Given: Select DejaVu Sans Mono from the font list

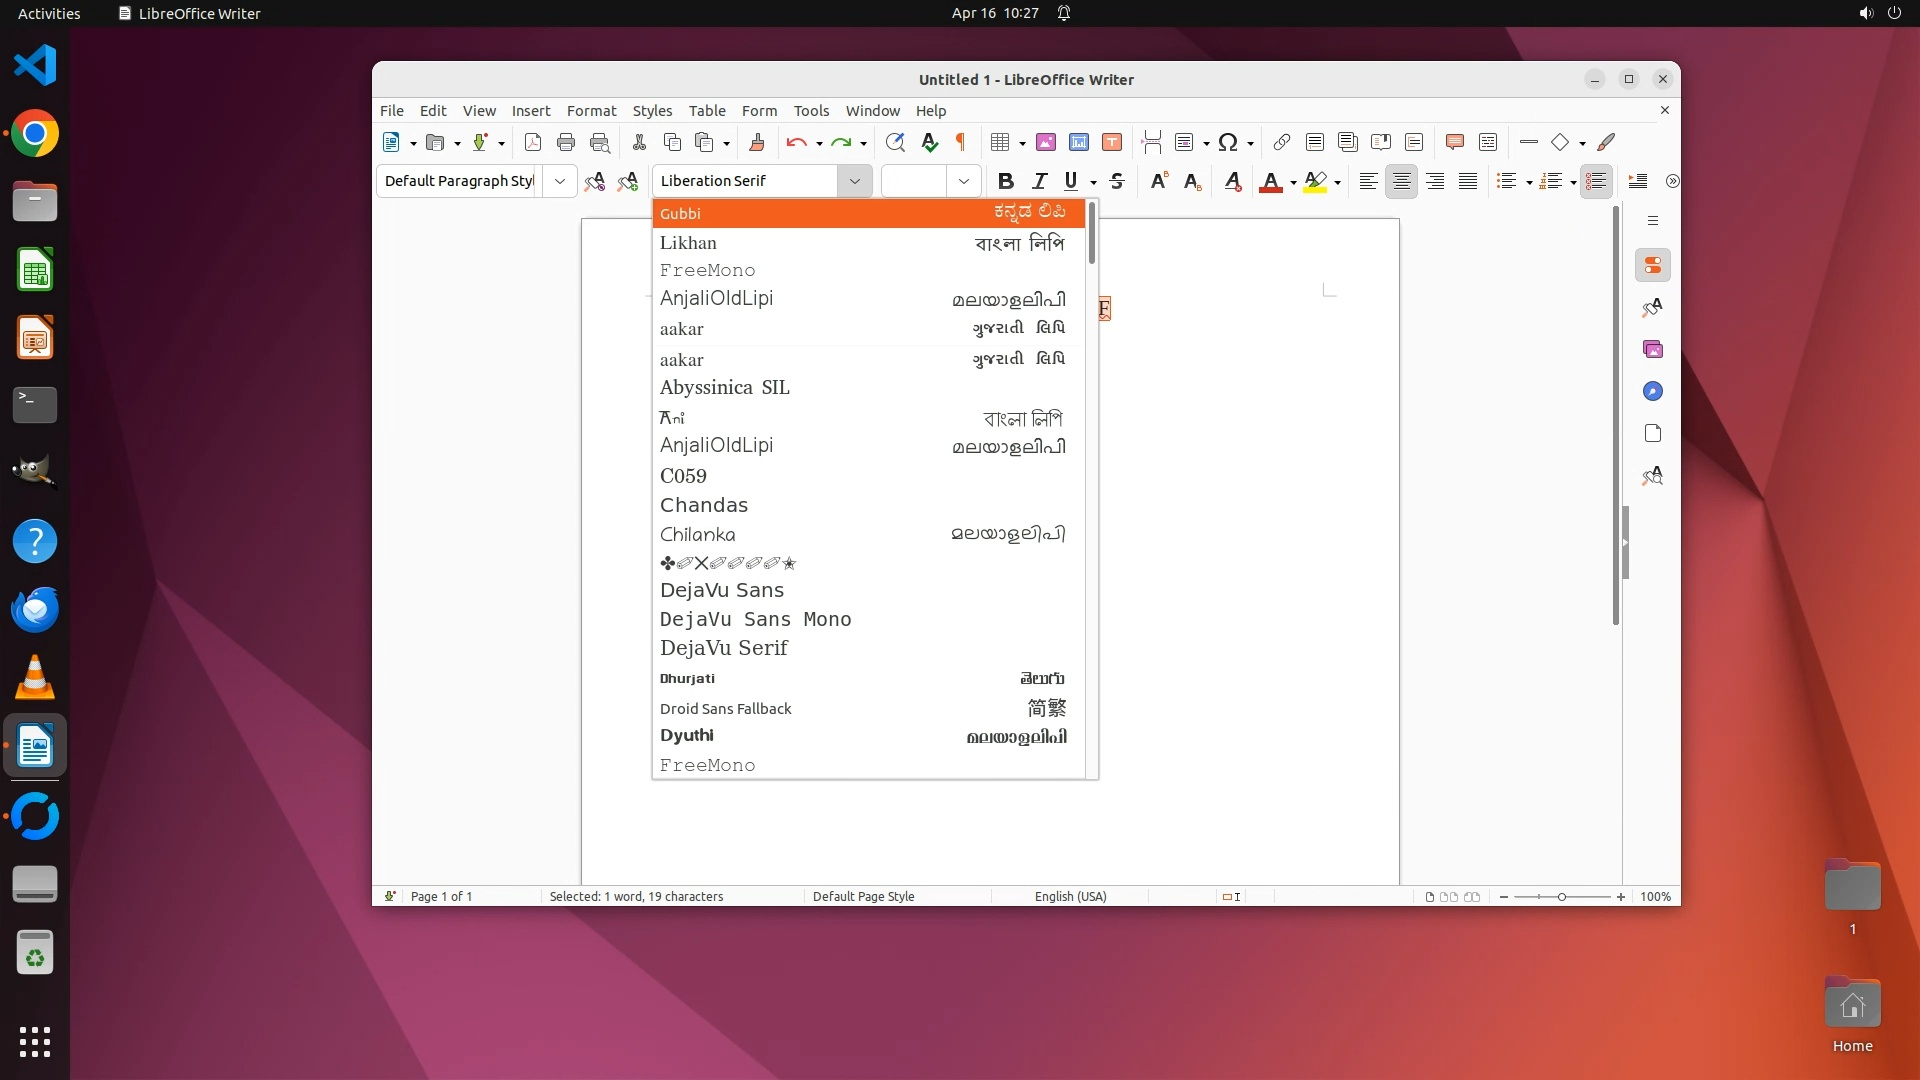Looking at the screenshot, I should 756,619.
